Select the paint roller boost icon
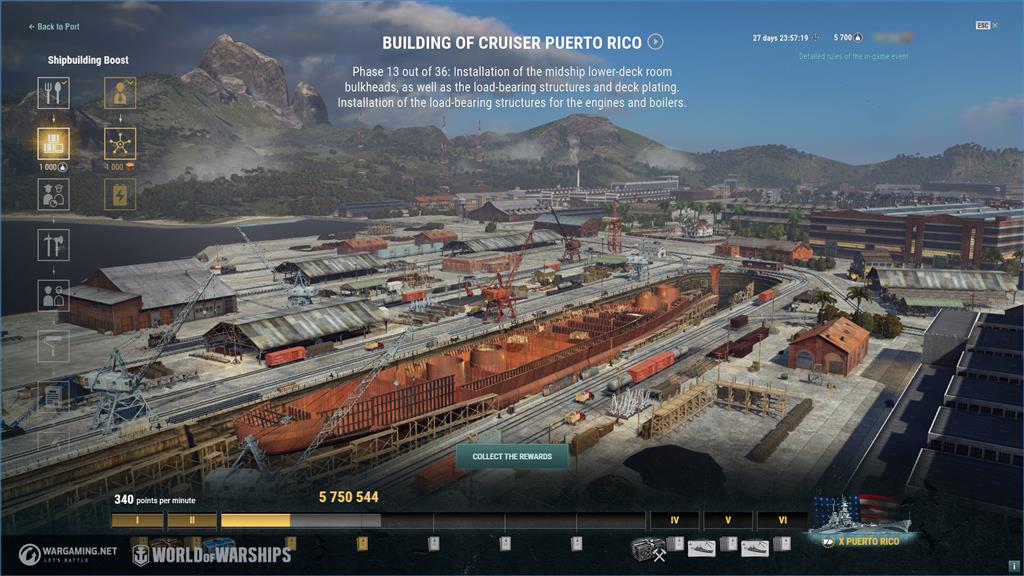Viewport: 1024px width, 576px height. pos(54,345)
